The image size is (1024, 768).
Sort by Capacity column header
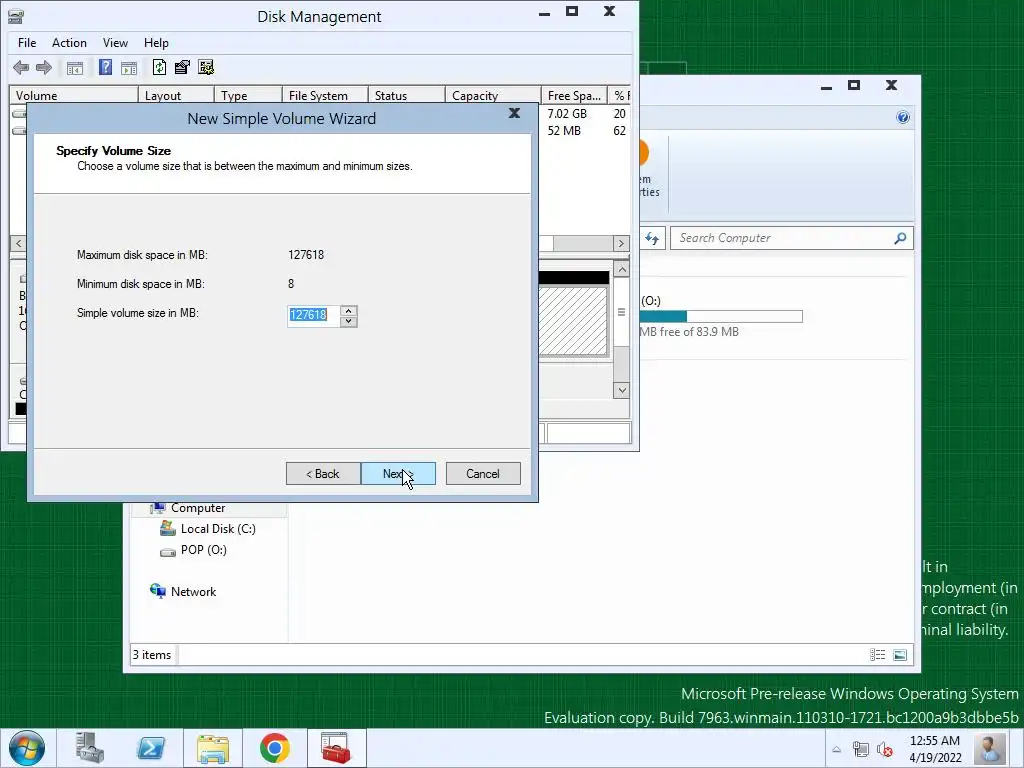(x=493, y=95)
